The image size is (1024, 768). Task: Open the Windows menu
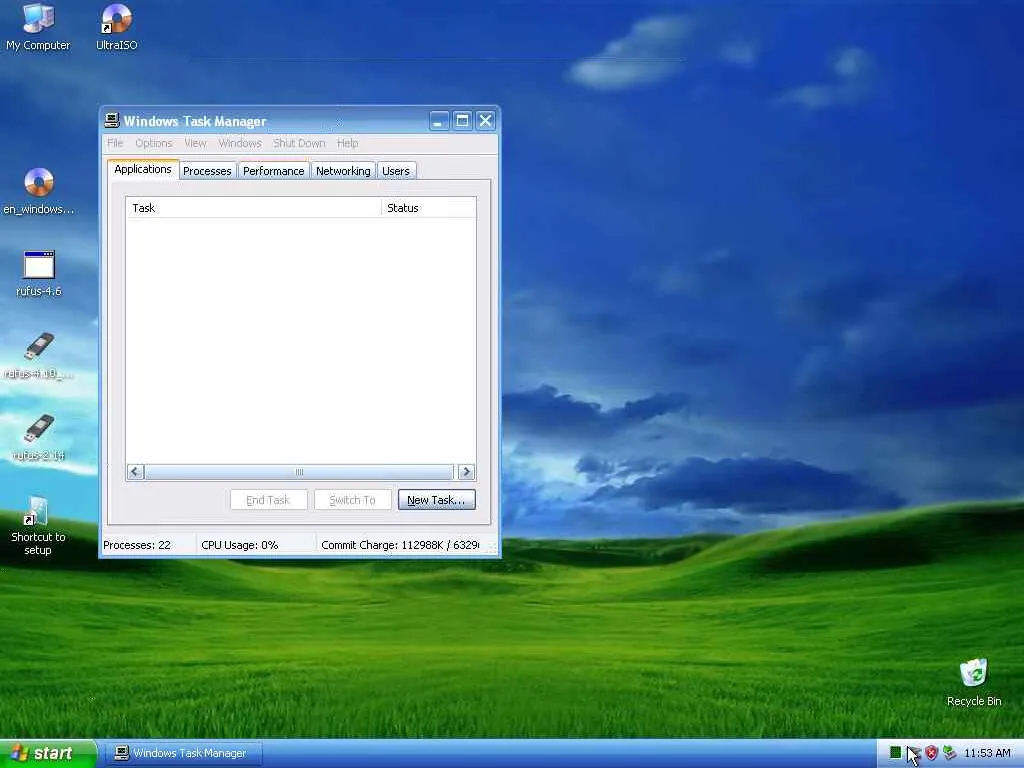pos(240,143)
